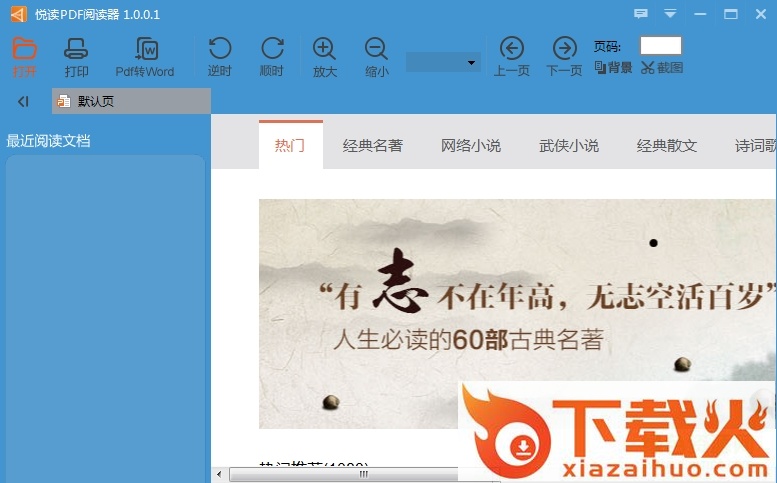Click the horizontal scrollbar left arrow
The height and width of the screenshot is (483, 777).
pyautogui.click(x=220, y=474)
